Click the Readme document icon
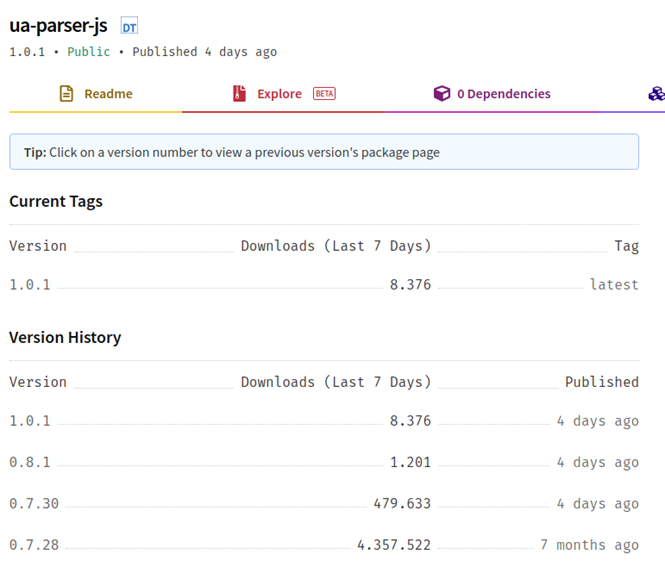The height and width of the screenshot is (567, 665). tap(66, 94)
